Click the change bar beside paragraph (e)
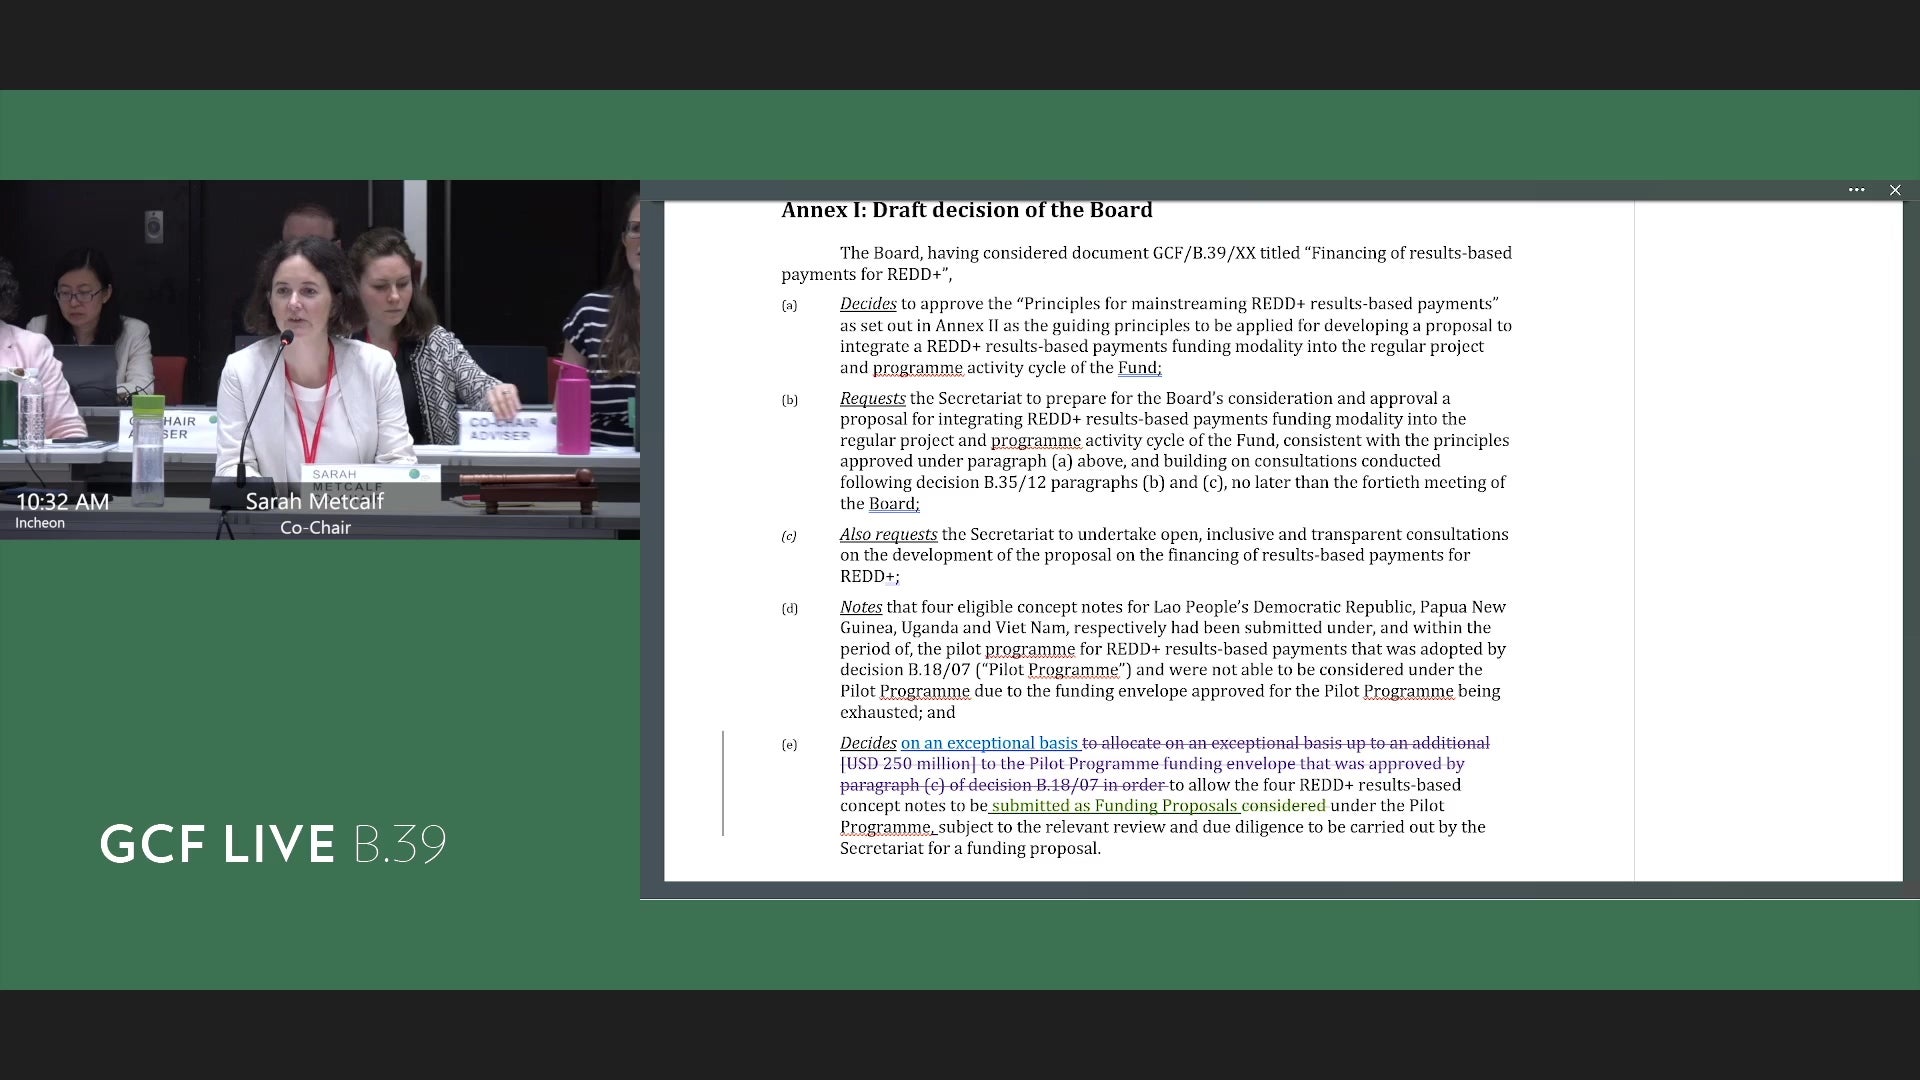 723,783
